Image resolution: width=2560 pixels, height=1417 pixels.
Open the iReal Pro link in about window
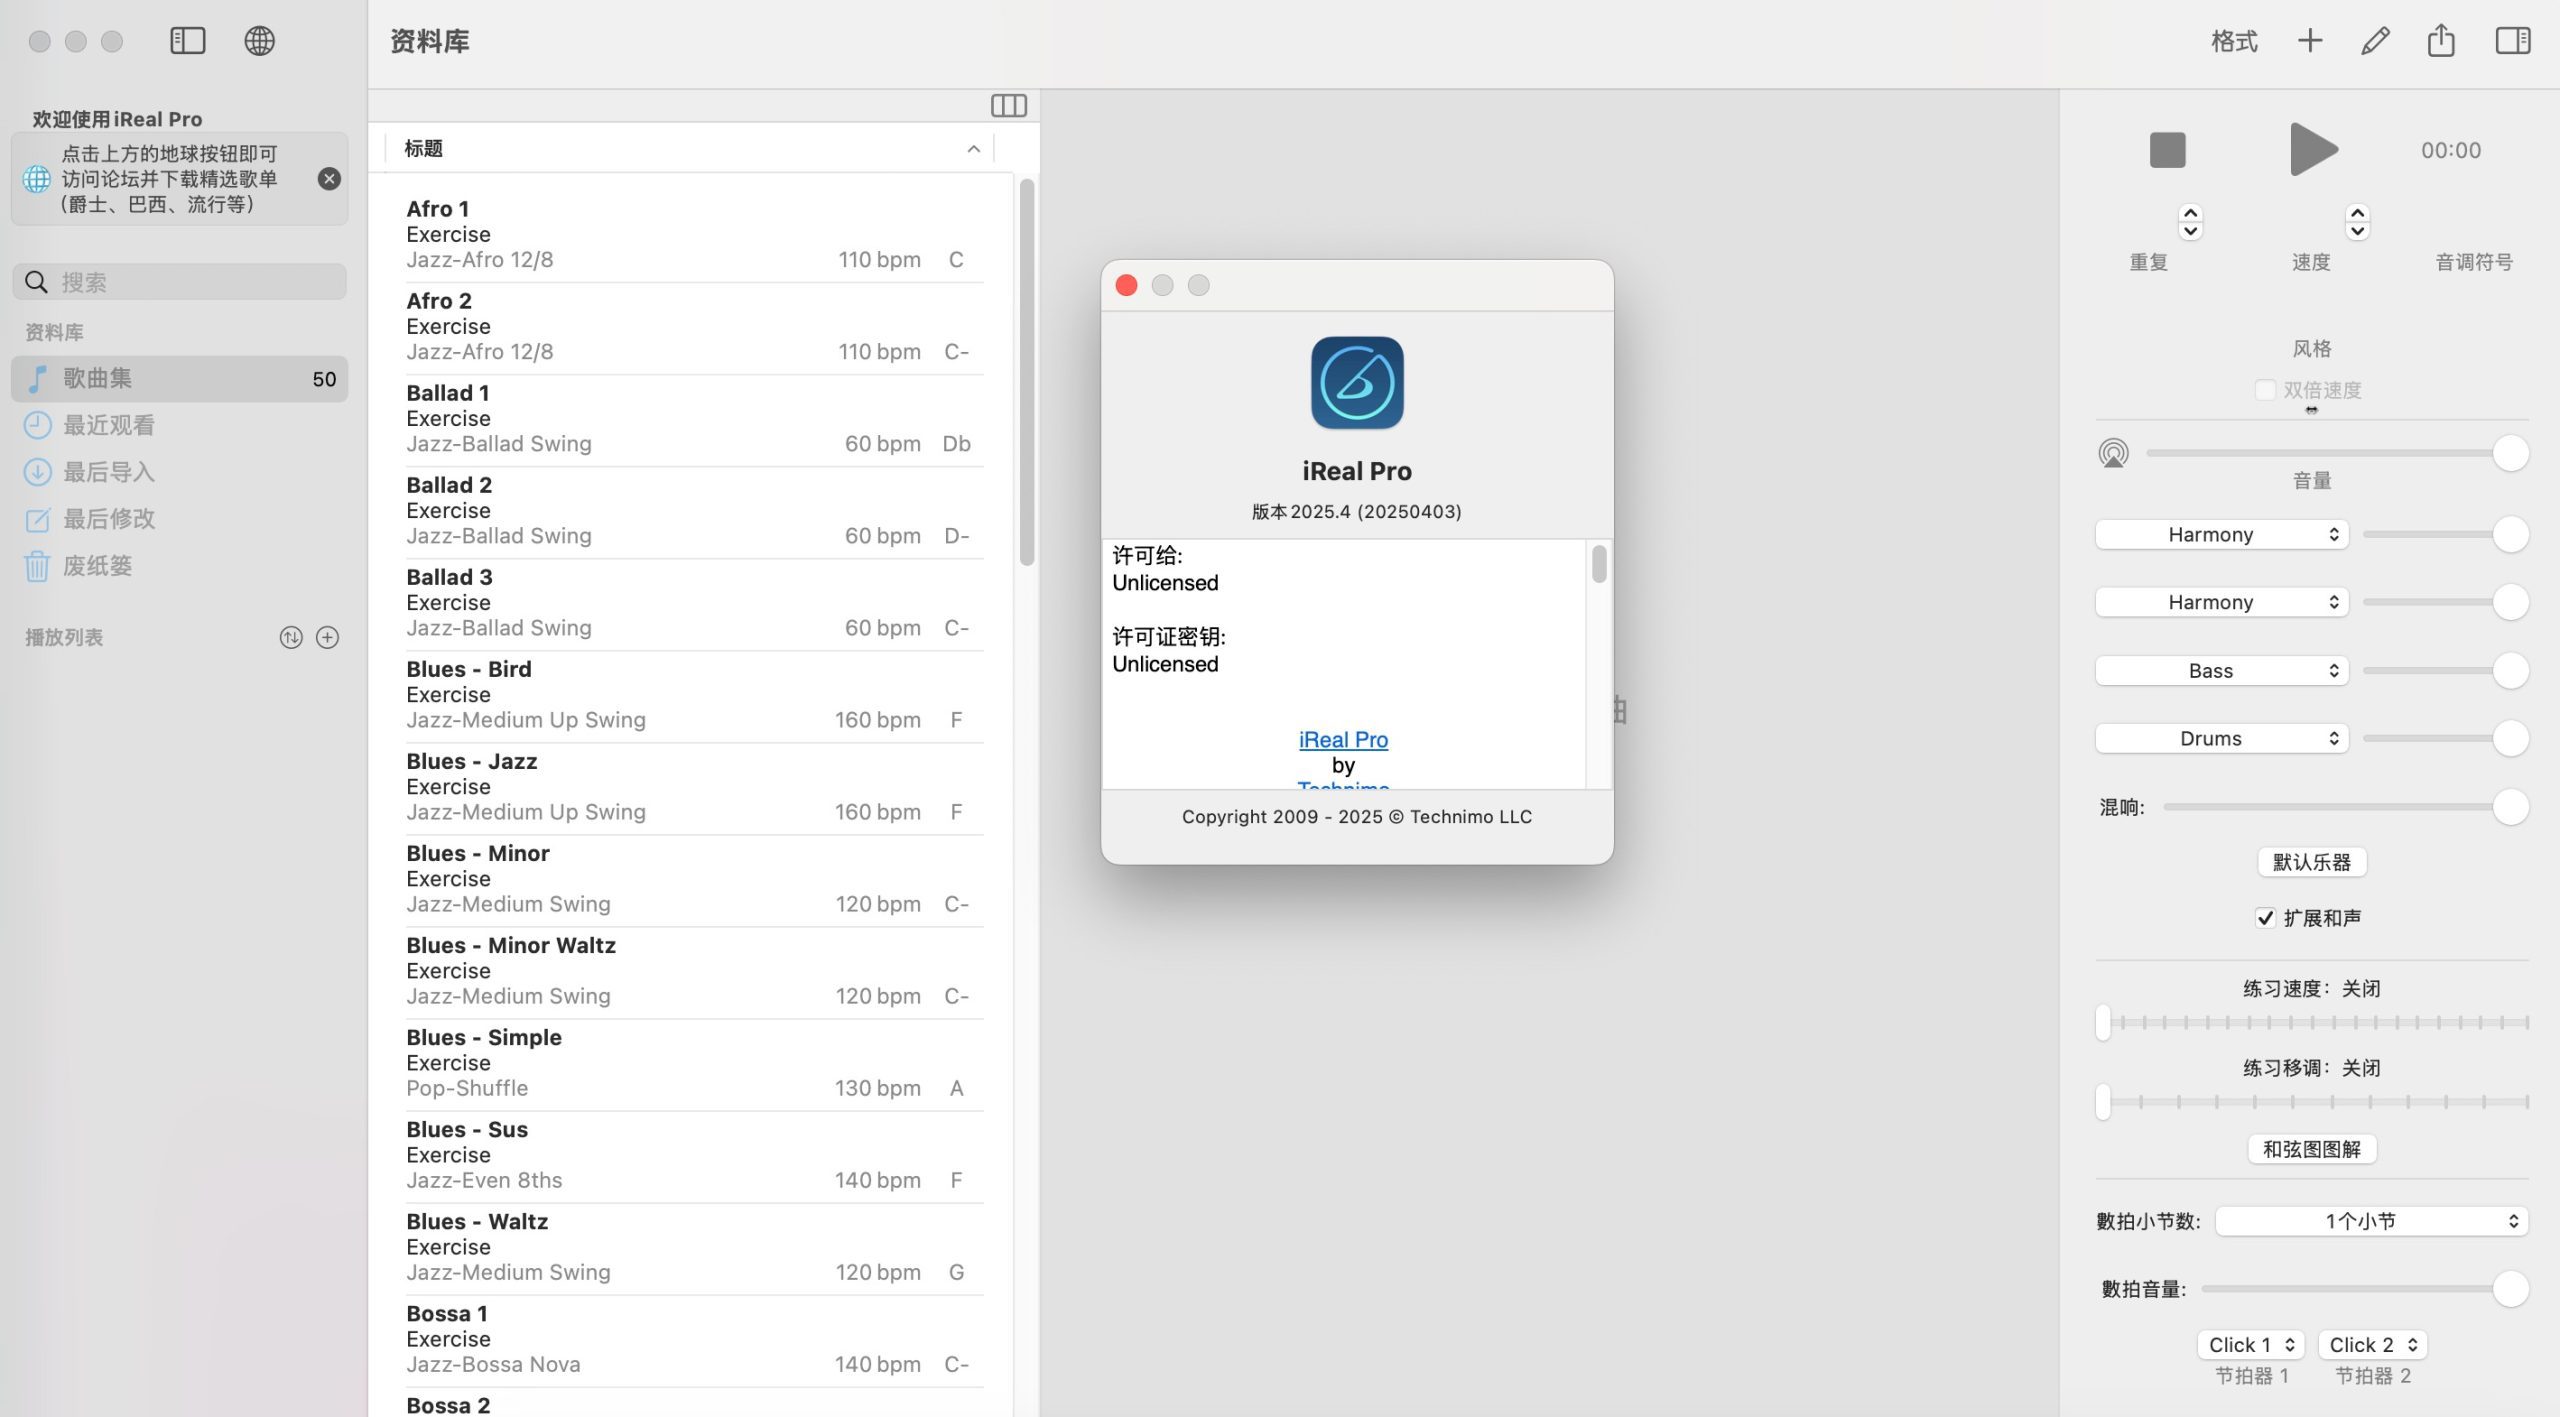(1343, 740)
